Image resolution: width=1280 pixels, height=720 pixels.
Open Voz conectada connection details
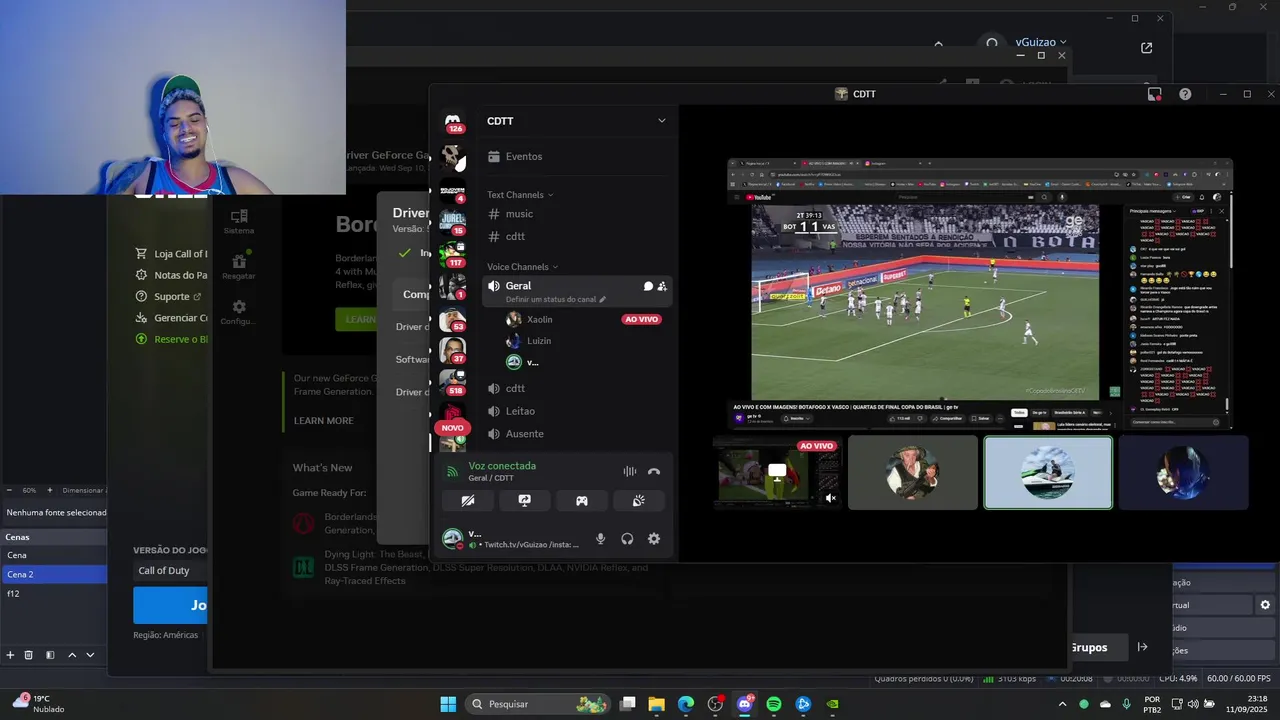pyautogui.click(x=502, y=466)
